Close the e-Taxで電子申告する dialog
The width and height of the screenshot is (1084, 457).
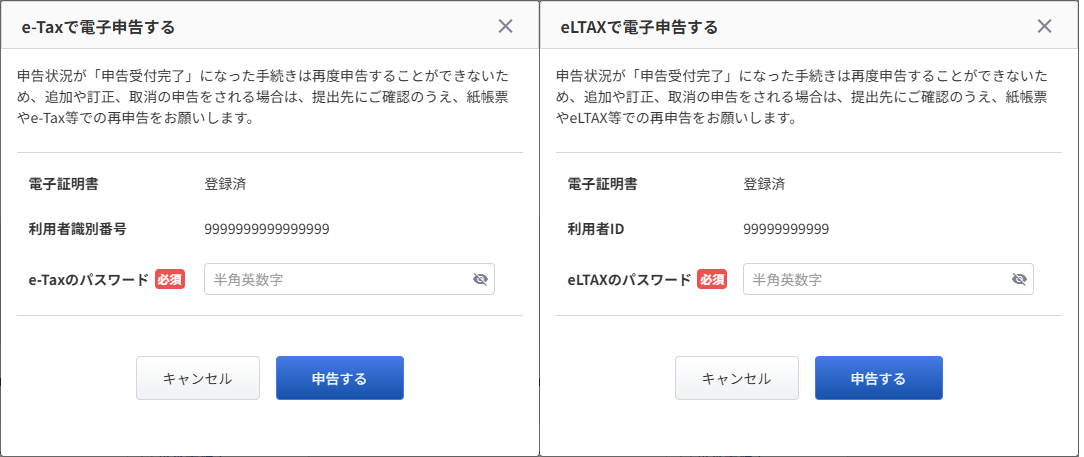[x=505, y=26]
